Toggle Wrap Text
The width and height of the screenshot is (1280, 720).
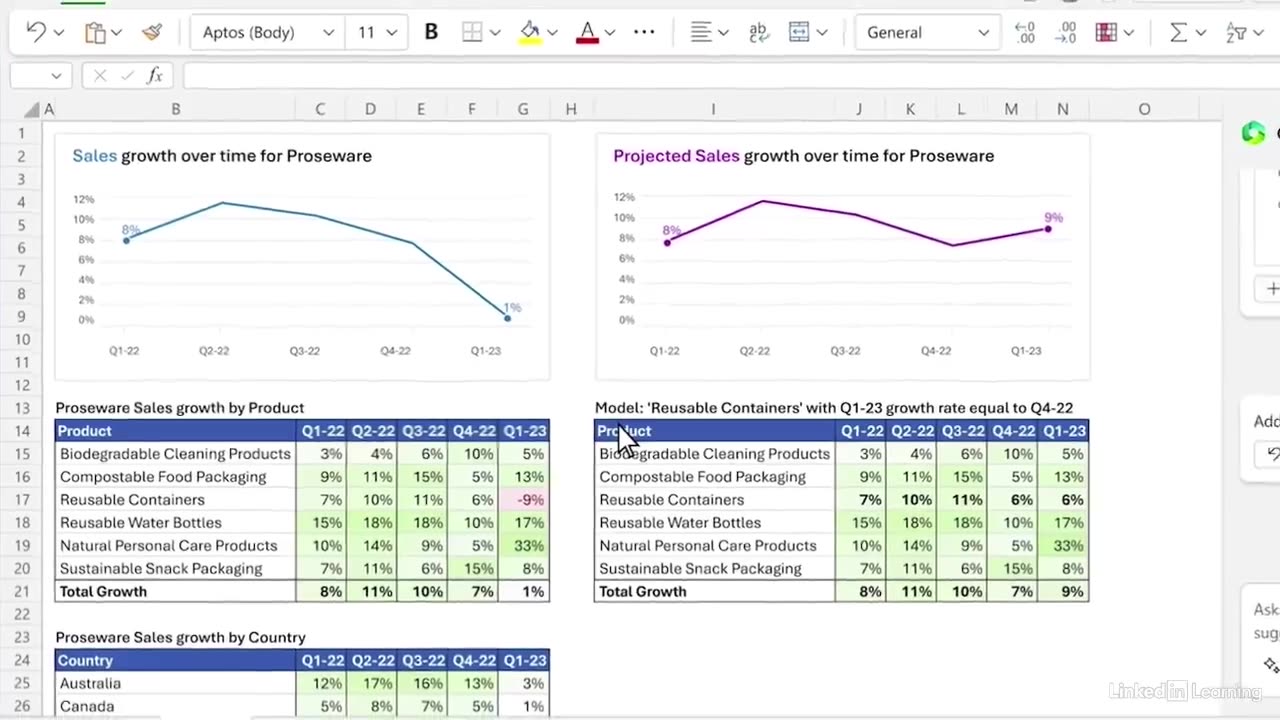759,32
